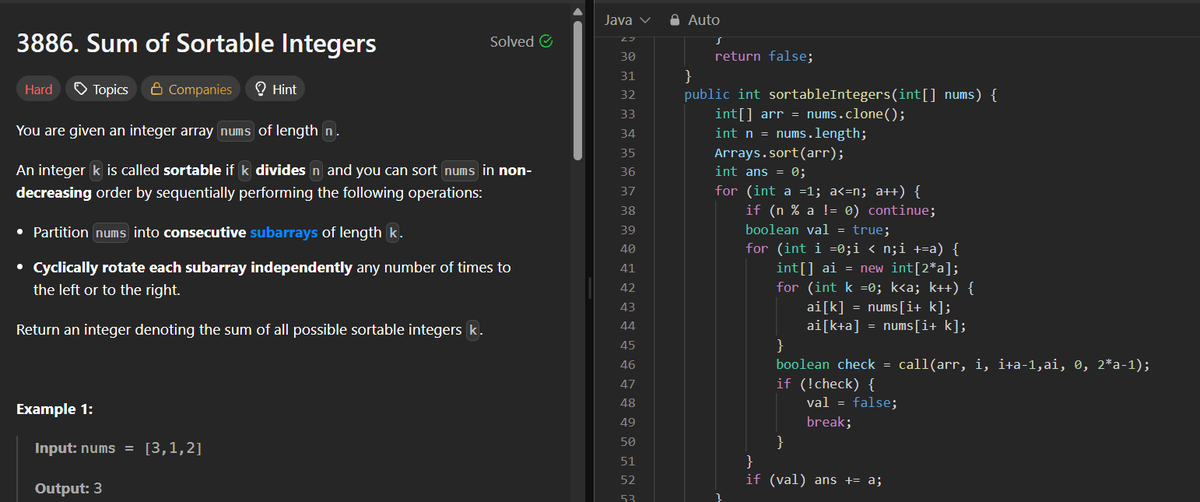
Task: Click the lock icon beside Auto
Action: 675,19
